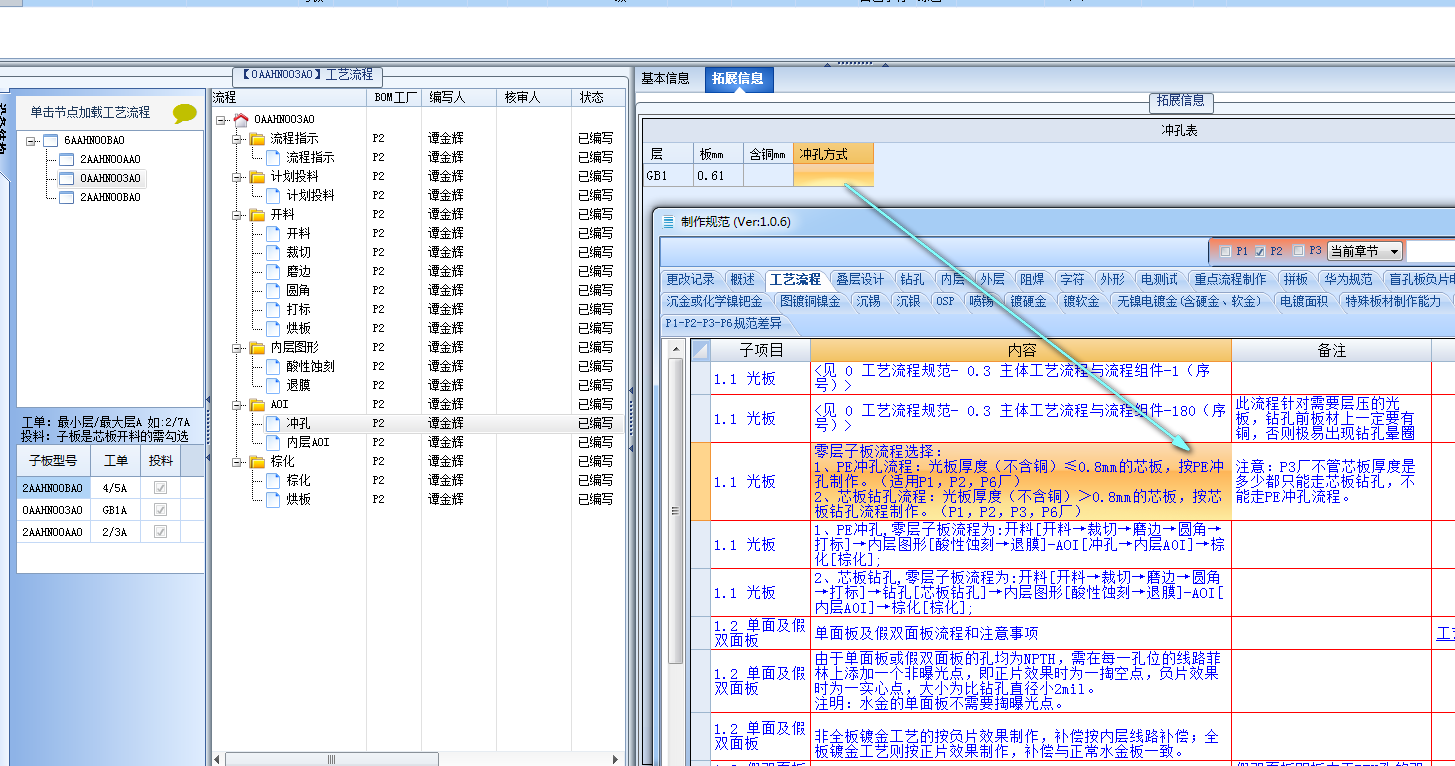Image resolution: width=1455 pixels, height=766 pixels.
Task: Collapse the 开料 folder
Action: point(238,214)
